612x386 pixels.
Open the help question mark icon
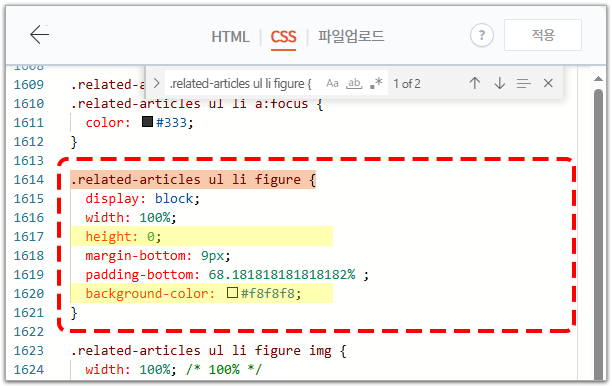(x=482, y=35)
